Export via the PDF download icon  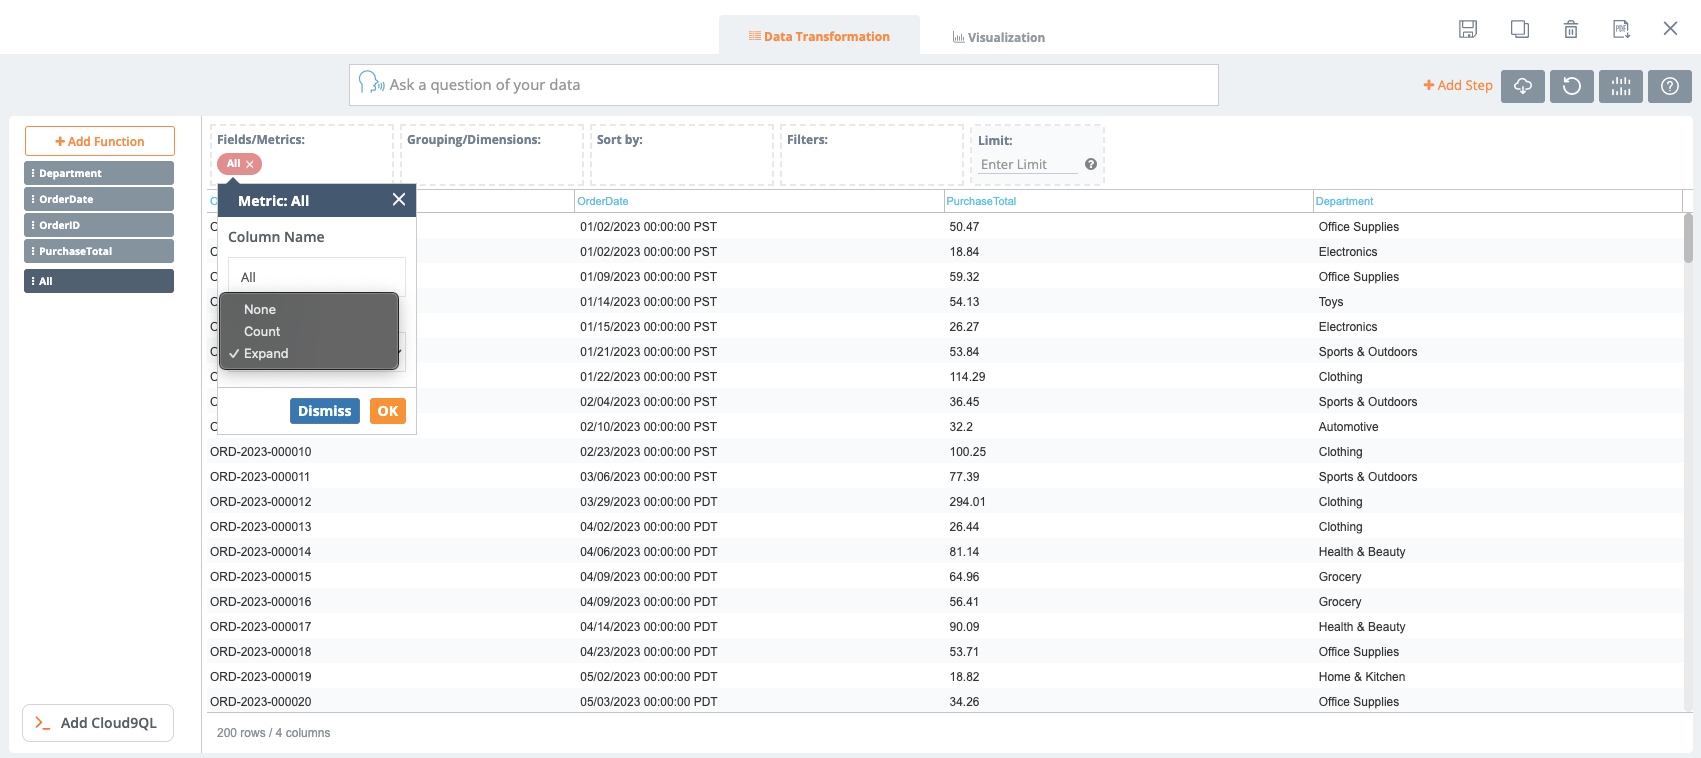click(1621, 29)
